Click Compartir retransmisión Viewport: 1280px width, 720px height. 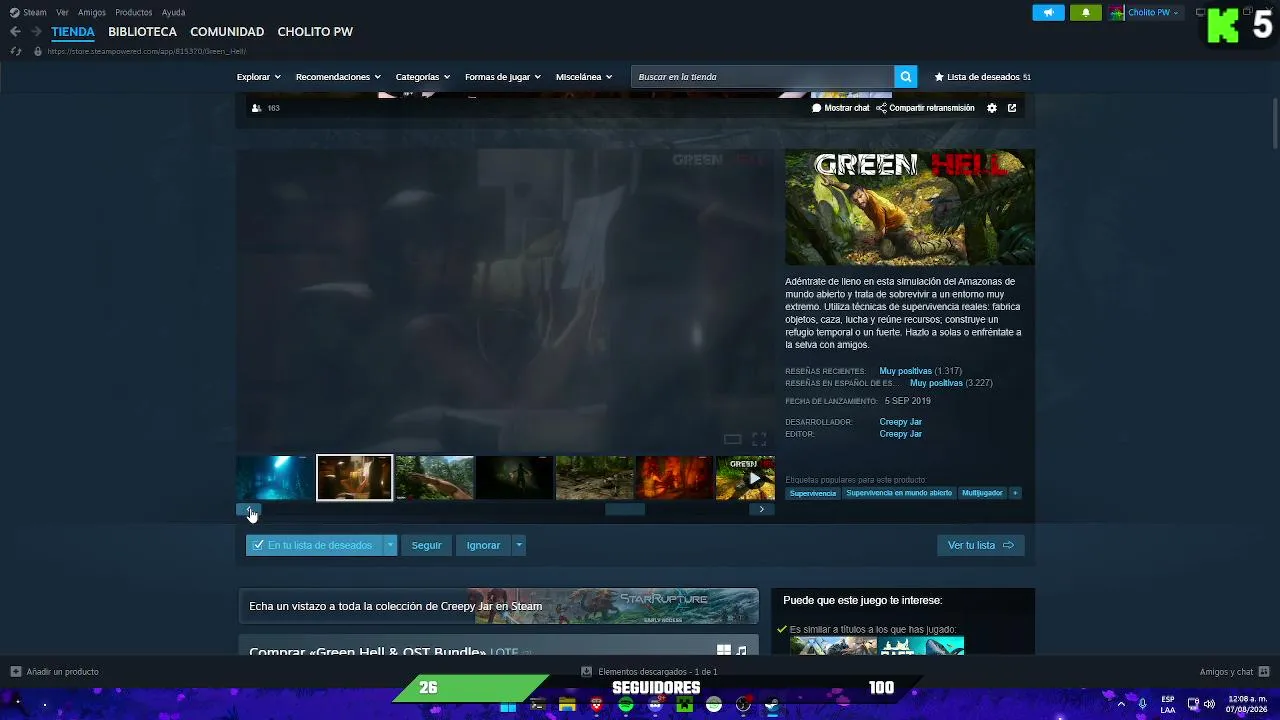(925, 108)
